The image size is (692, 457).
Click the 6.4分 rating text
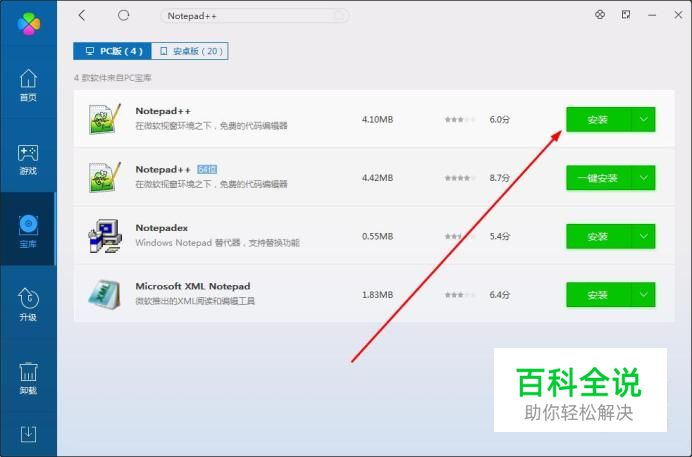point(500,295)
